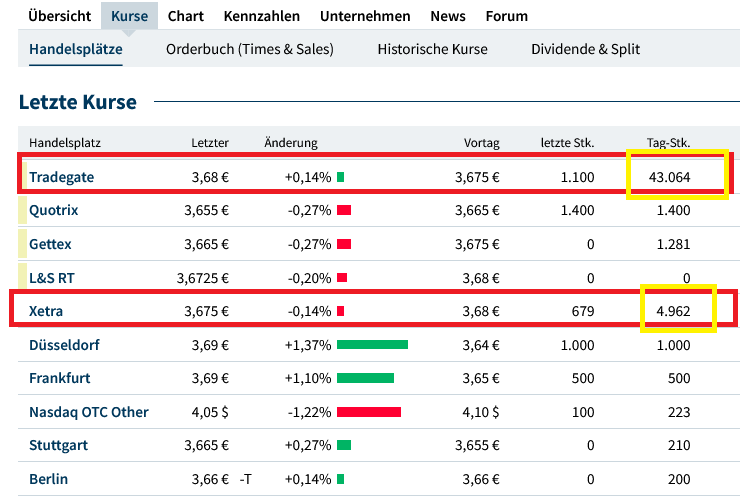The image size is (740, 498).
Task: Click the Vortag column header
Action: [x=481, y=143]
